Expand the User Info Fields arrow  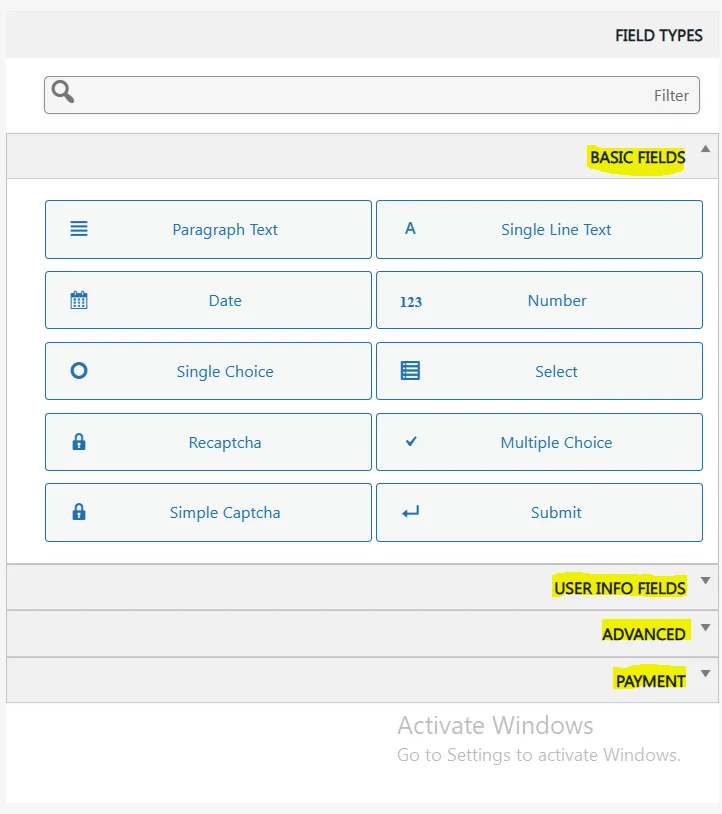tap(705, 581)
